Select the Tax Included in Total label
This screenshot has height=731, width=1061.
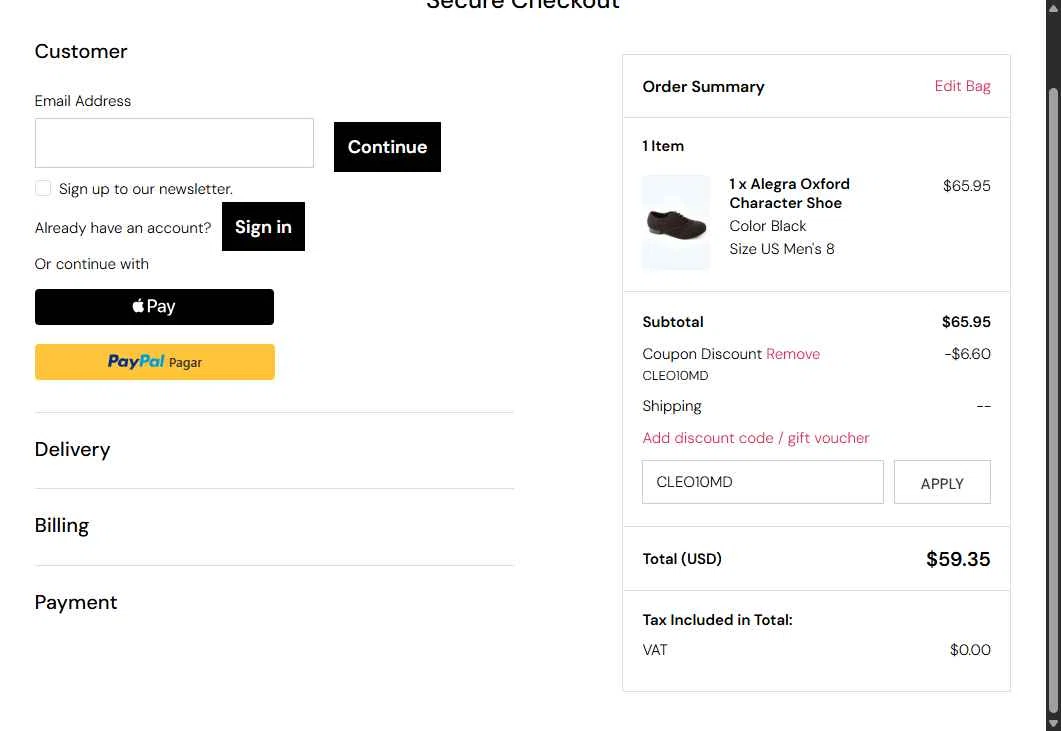click(x=717, y=620)
